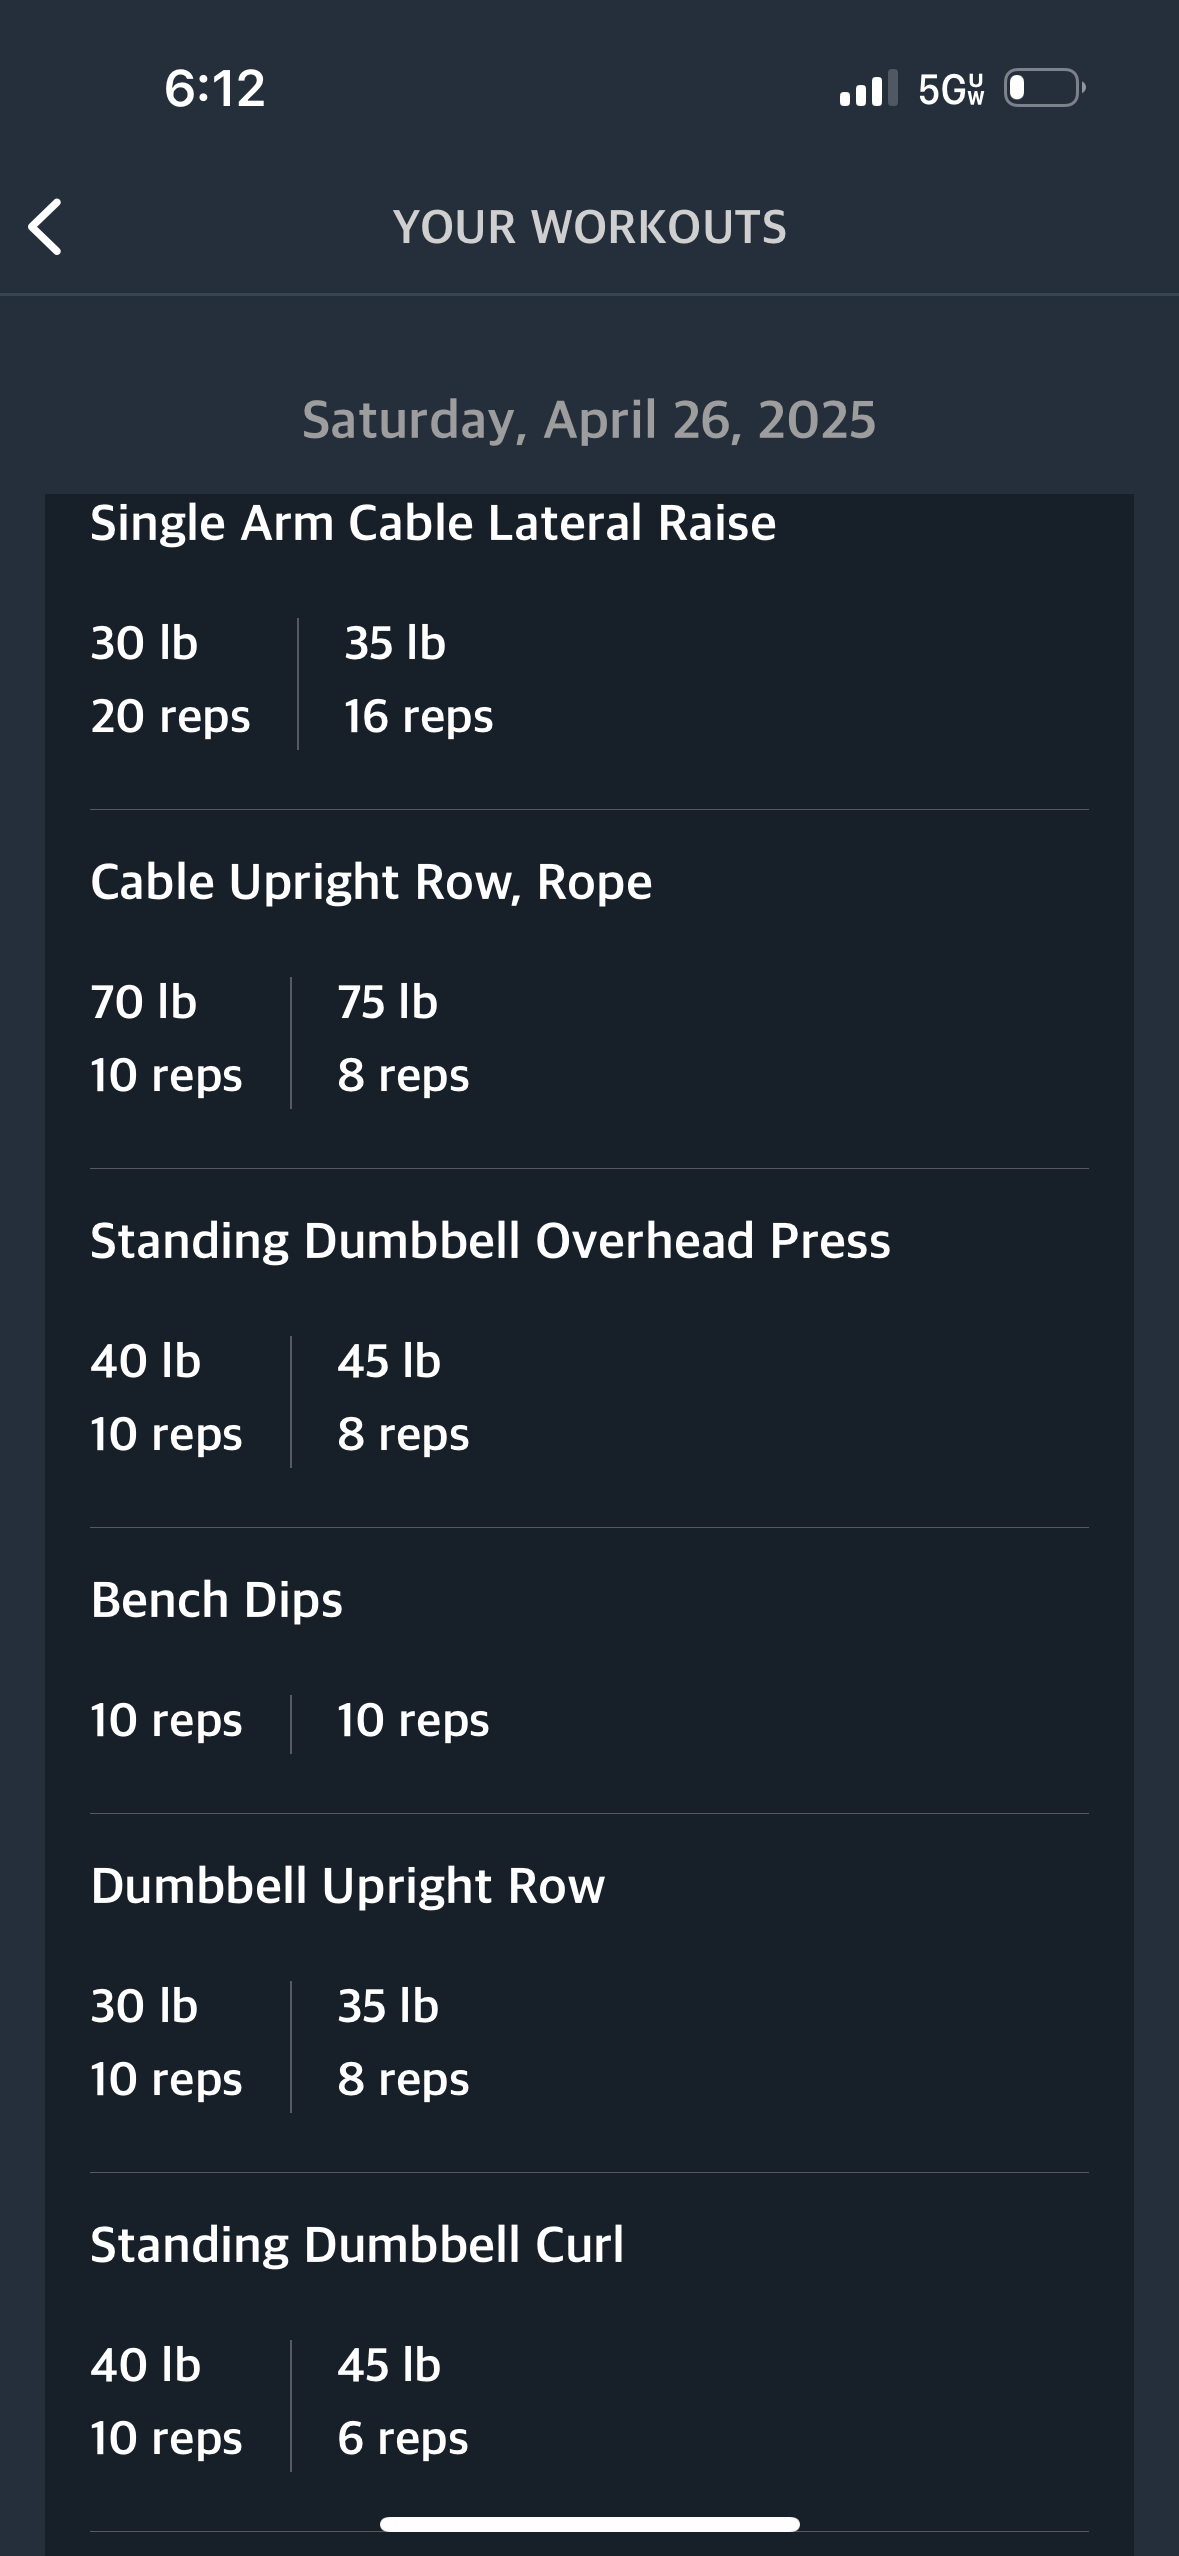
Task: Tap the Your Workouts header title
Action: (589, 227)
